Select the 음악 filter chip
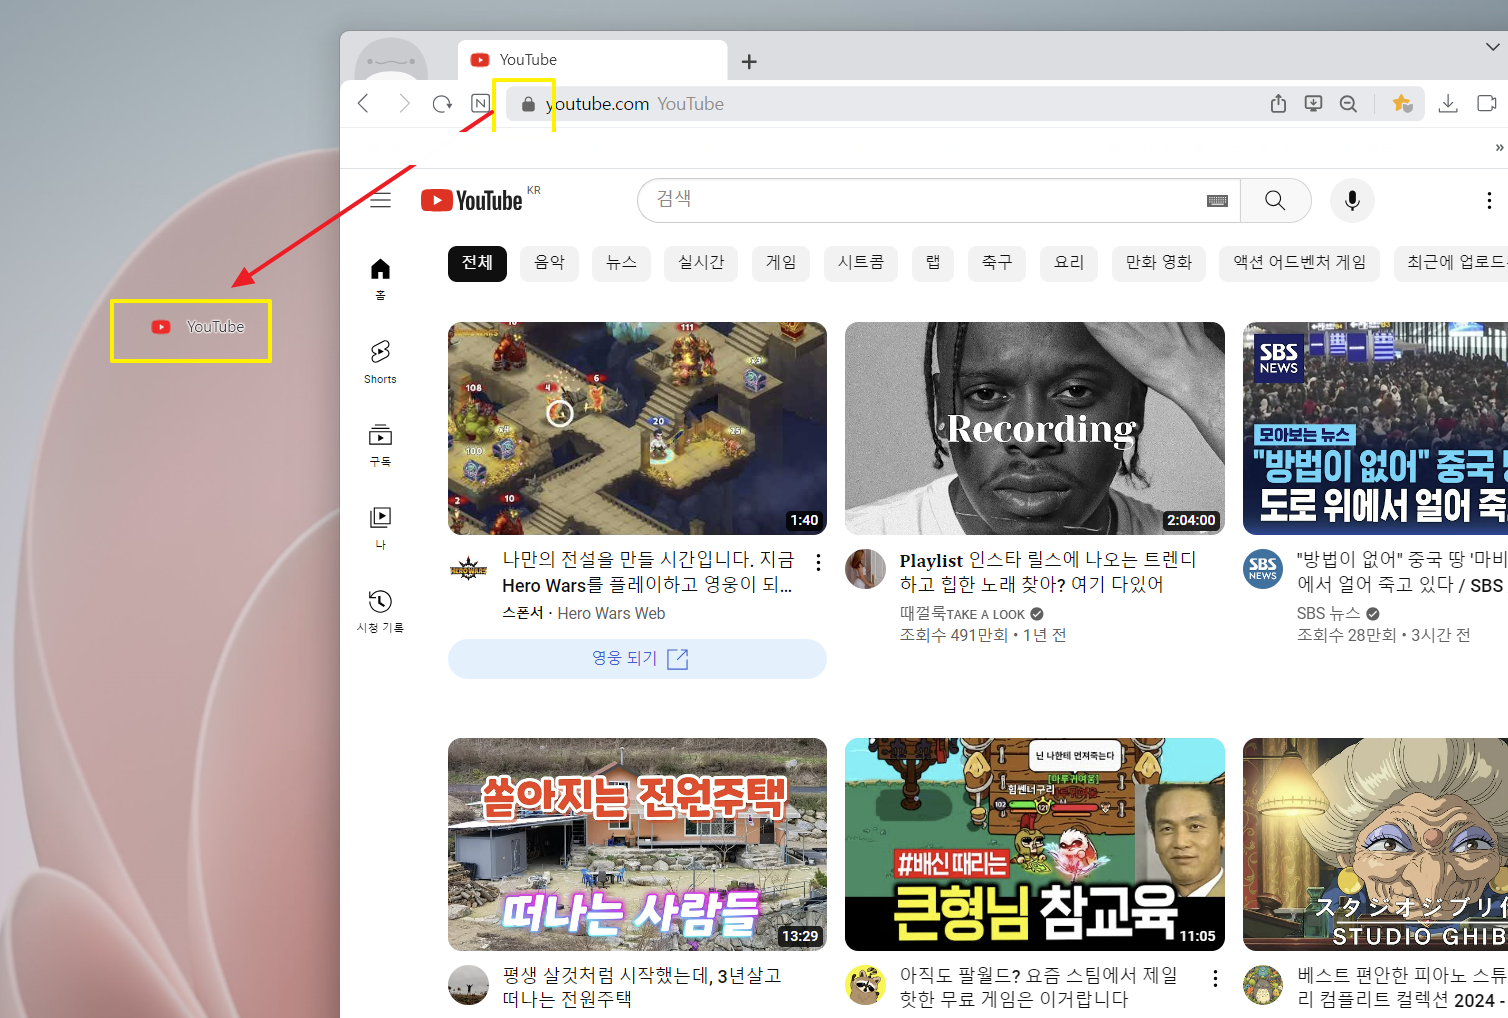This screenshot has height=1018, width=1508. pyautogui.click(x=549, y=263)
